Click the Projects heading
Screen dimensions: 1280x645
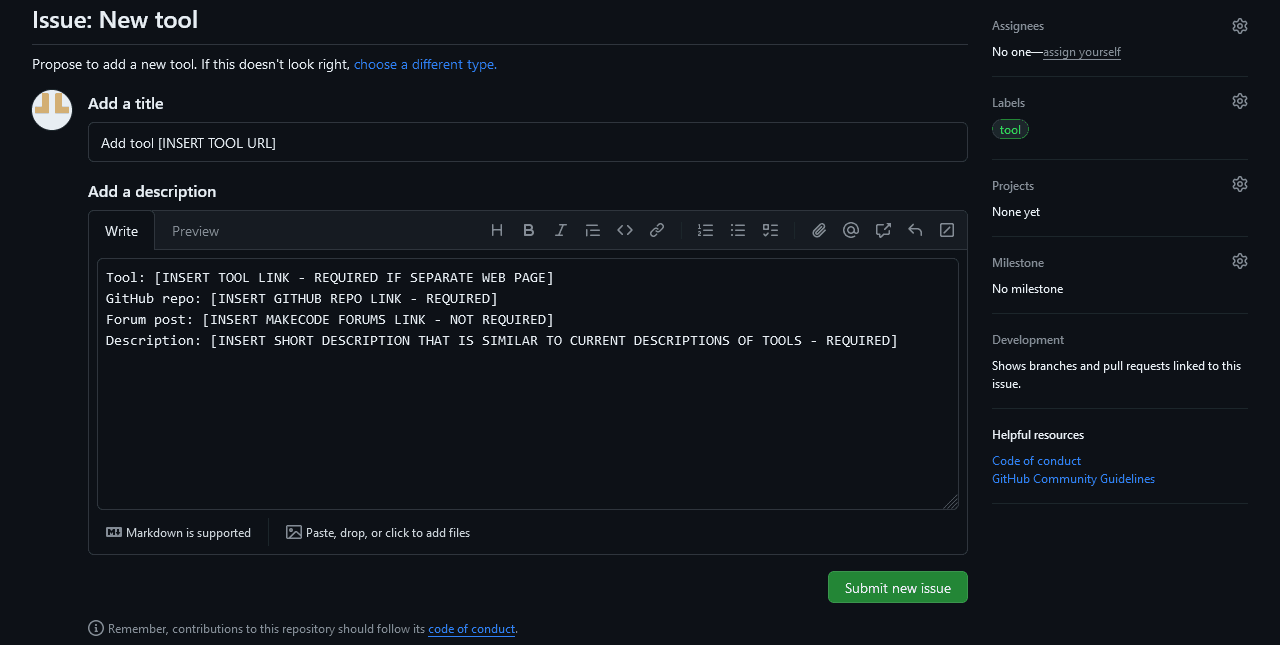[1013, 186]
